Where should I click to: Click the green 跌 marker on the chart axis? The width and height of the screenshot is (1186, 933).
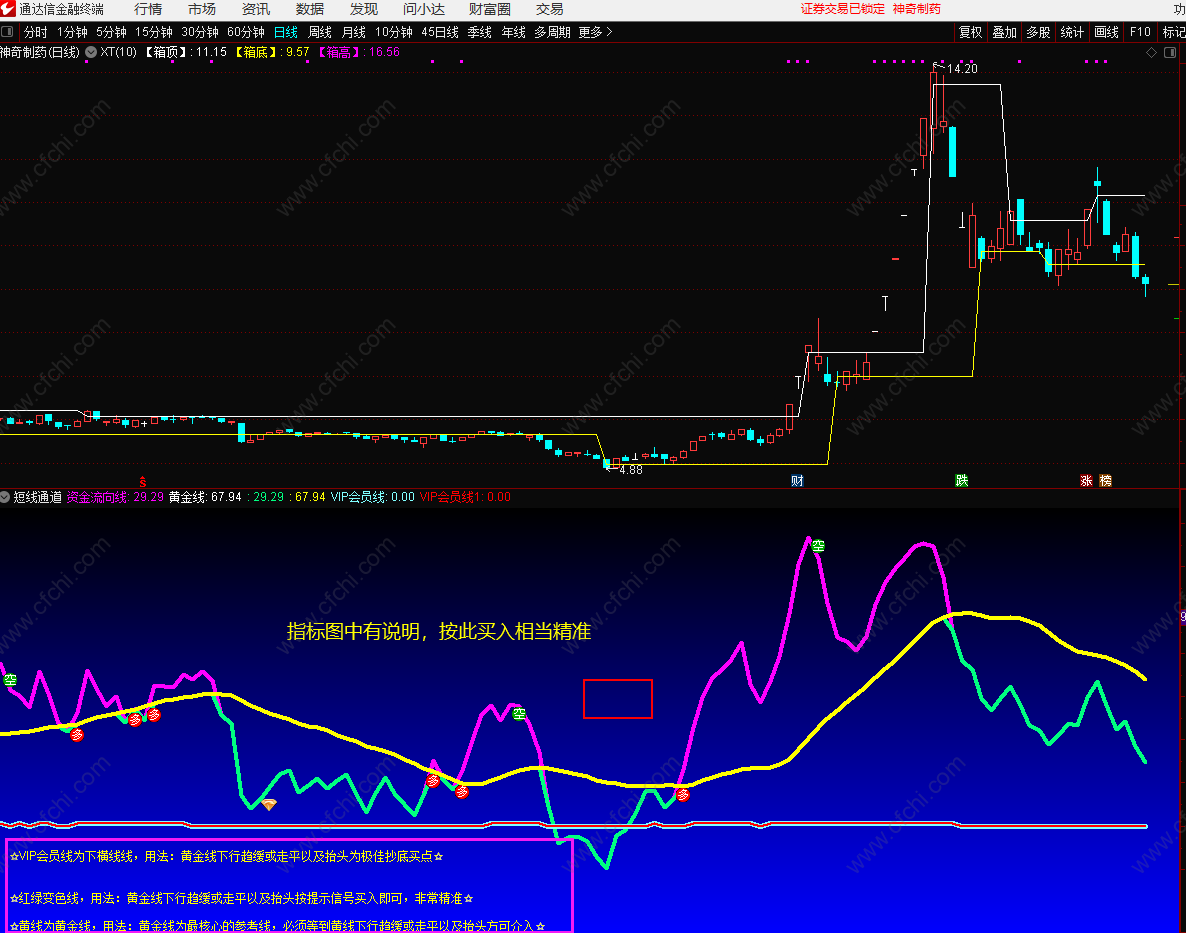(961, 481)
